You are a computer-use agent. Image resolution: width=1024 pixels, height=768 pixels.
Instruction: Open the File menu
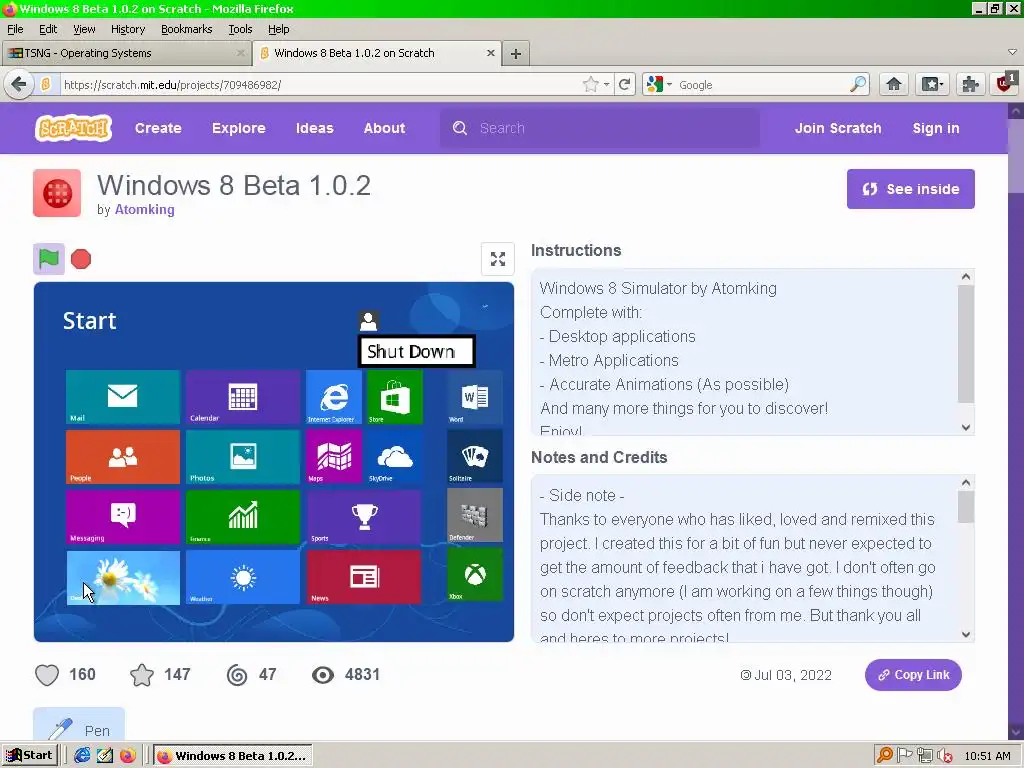click(15, 29)
